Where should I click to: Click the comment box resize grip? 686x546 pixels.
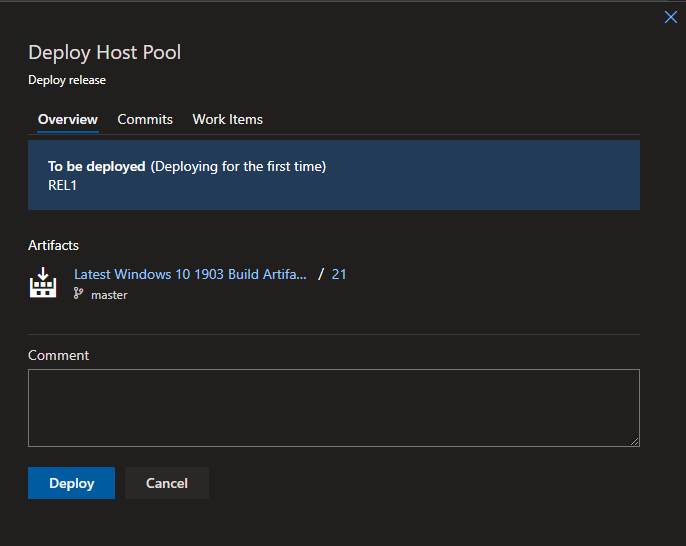pos(635,442)
